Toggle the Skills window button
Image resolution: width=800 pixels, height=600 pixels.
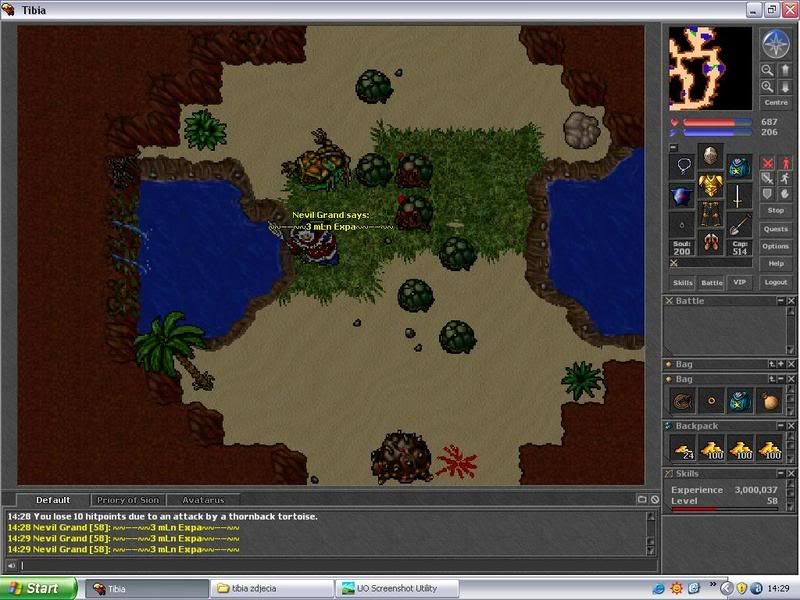(x=683, y=282)
